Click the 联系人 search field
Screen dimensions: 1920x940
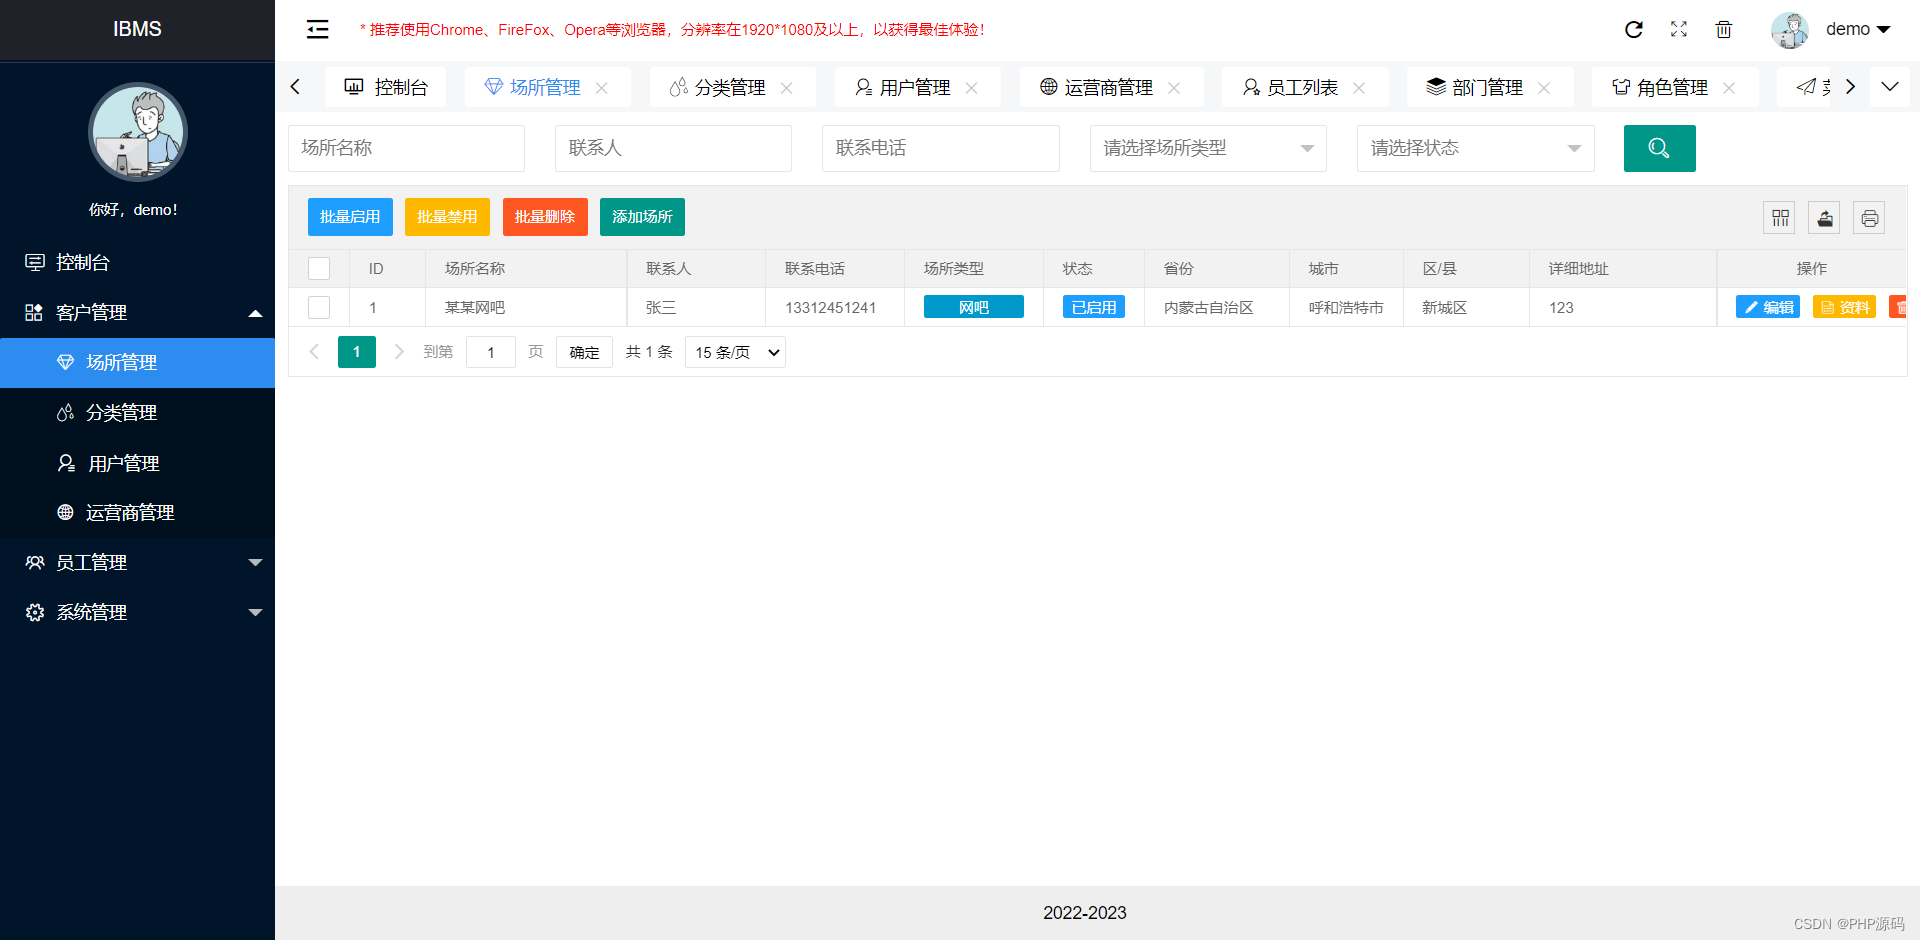[x=673, y=148]
